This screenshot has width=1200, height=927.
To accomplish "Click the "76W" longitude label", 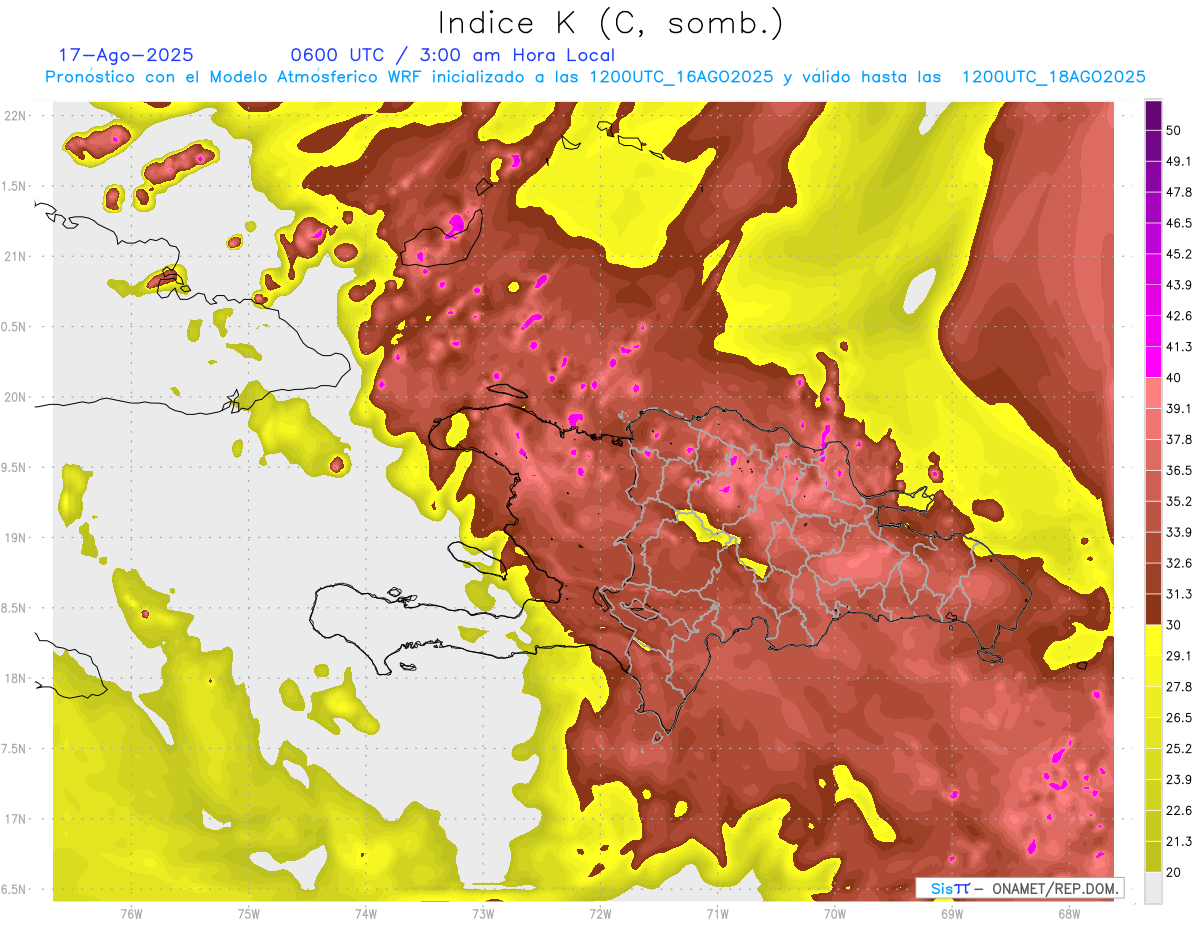I will pos(131,913).
